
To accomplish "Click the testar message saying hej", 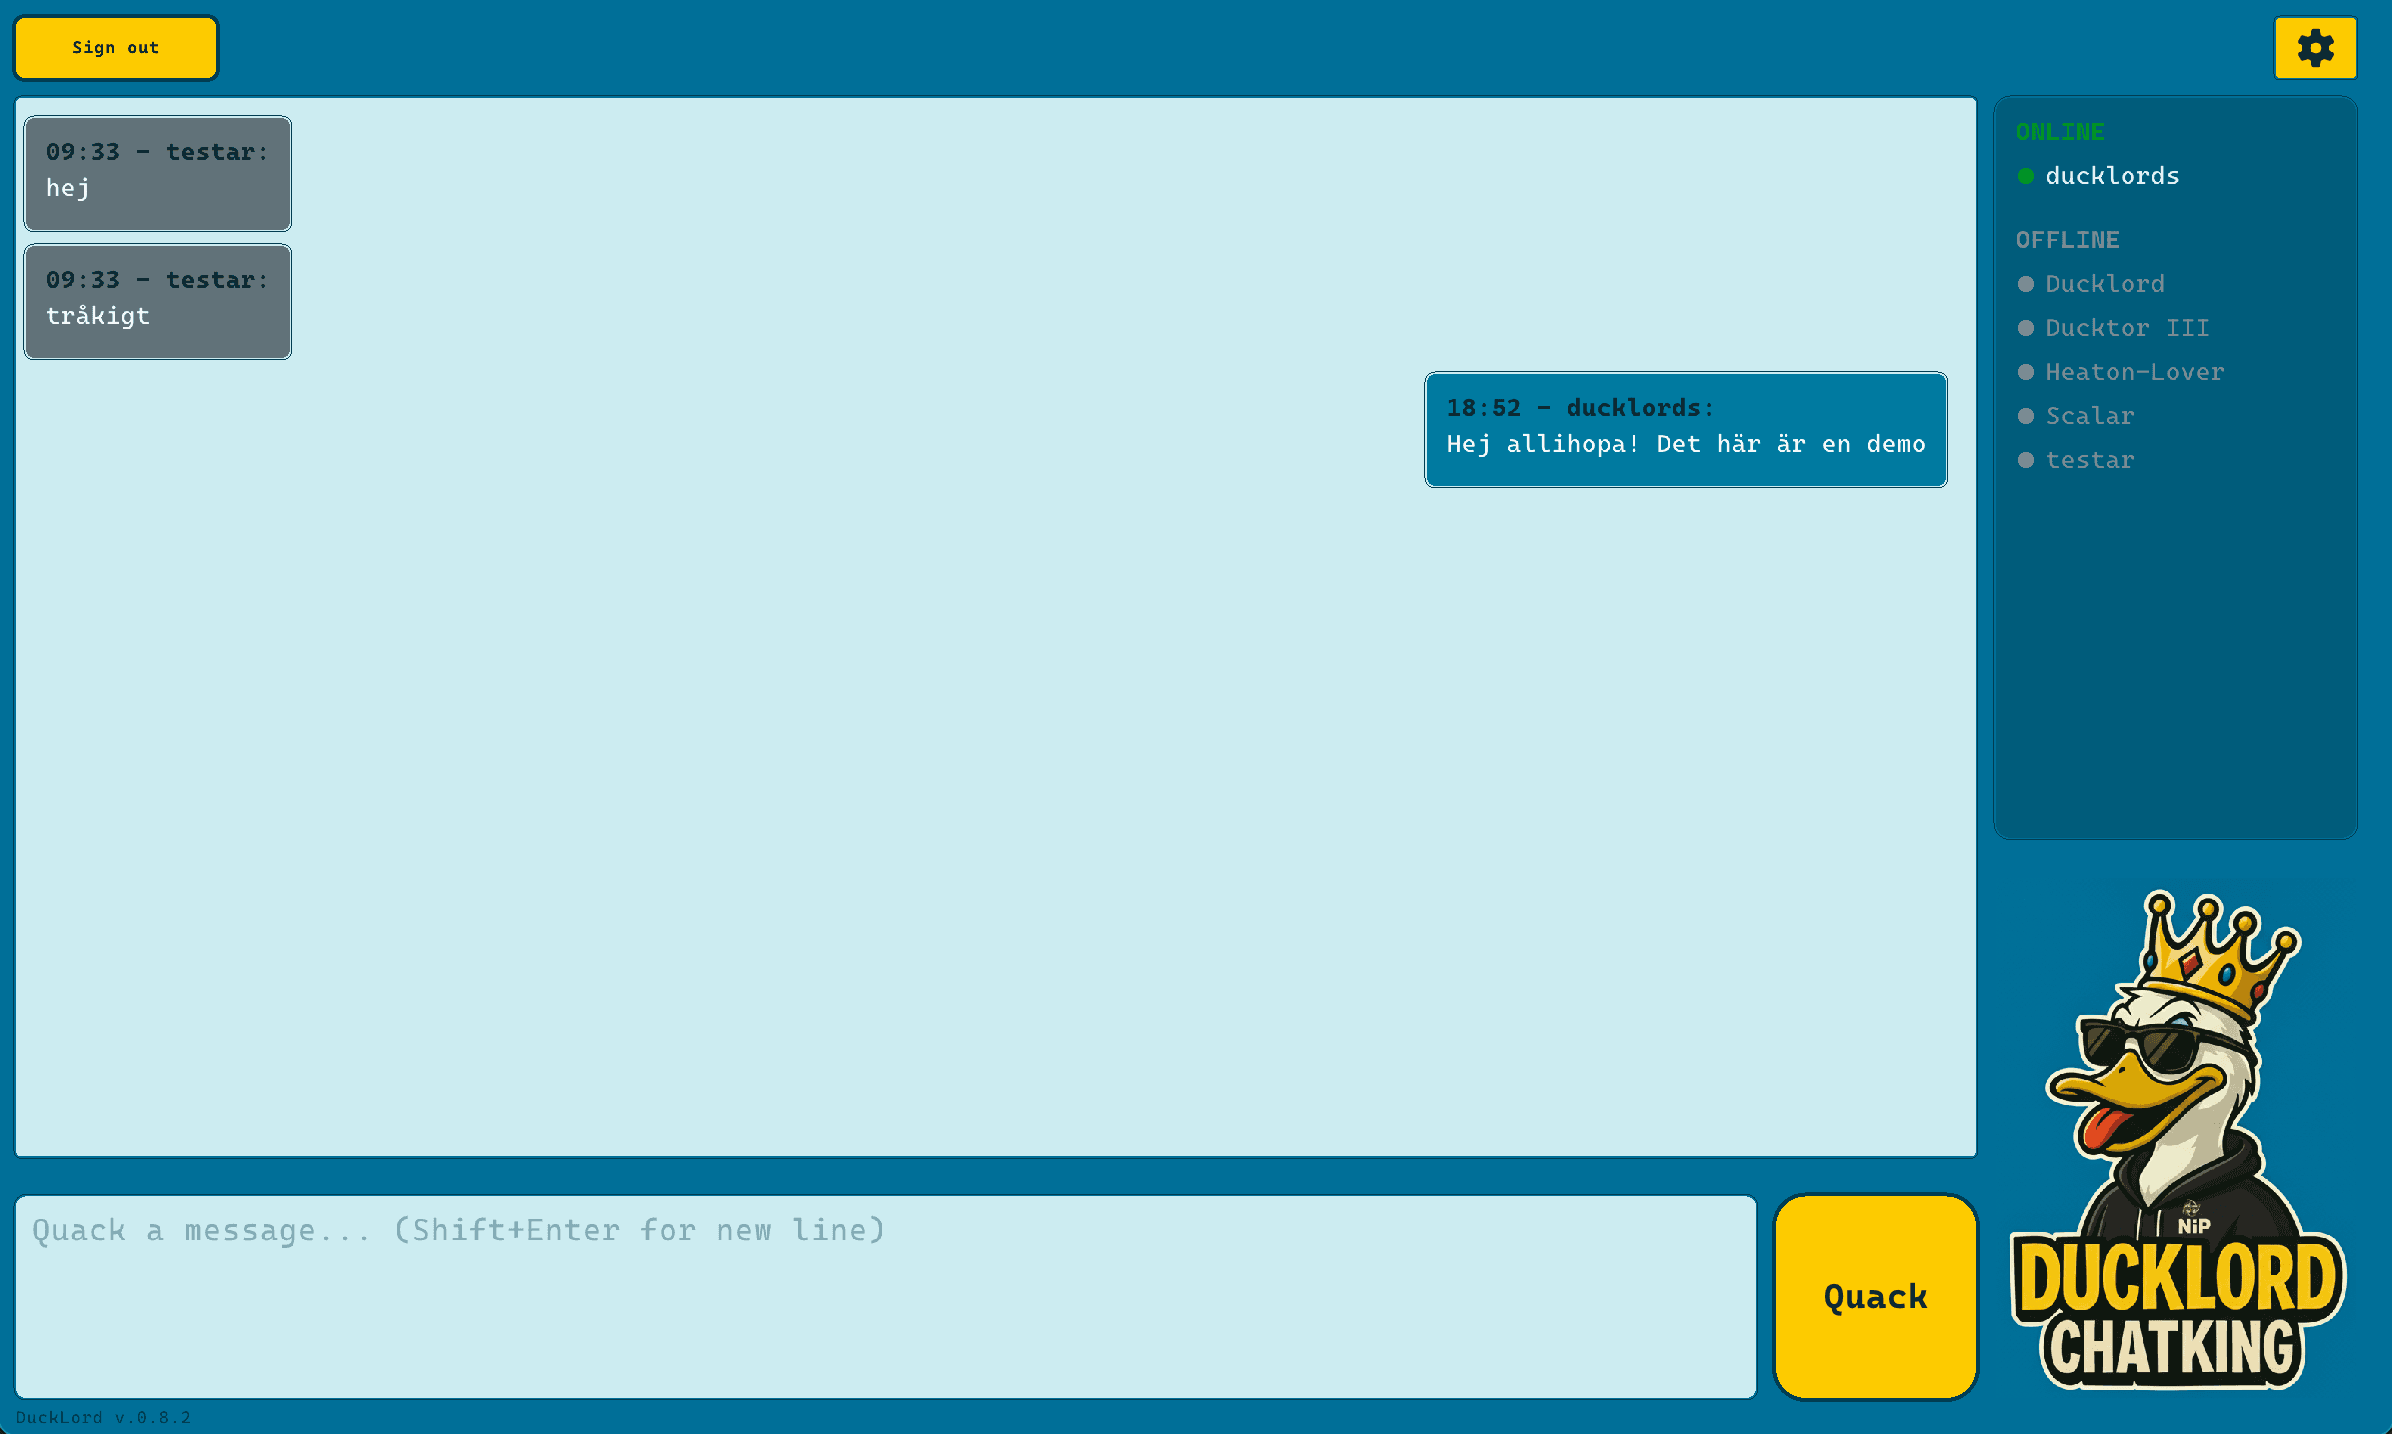I will (x=158, y=174).
